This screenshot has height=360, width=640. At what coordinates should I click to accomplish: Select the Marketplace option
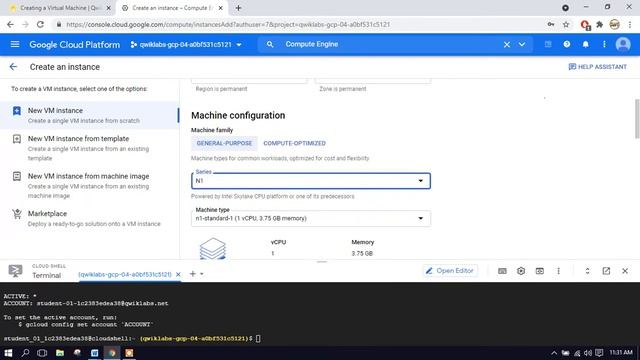pos(90,218)
